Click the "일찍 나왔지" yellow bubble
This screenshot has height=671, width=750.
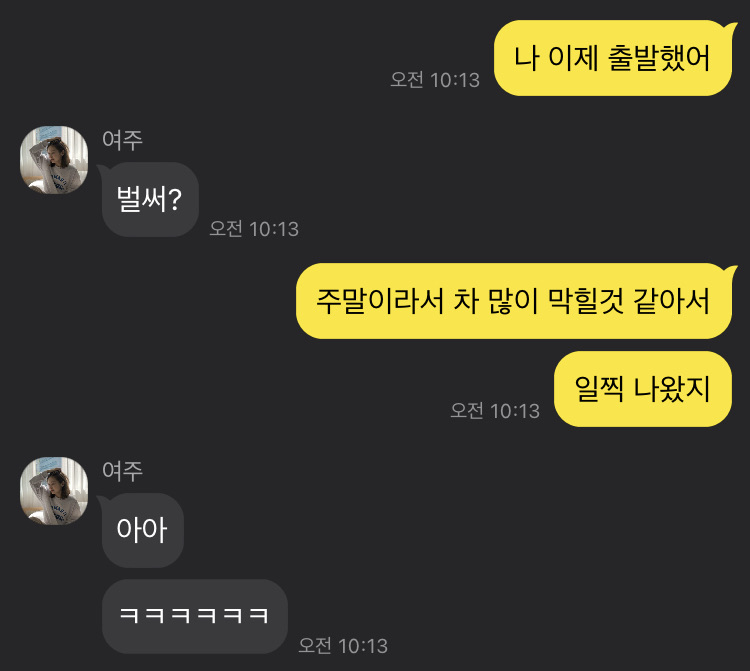point(643,389)
